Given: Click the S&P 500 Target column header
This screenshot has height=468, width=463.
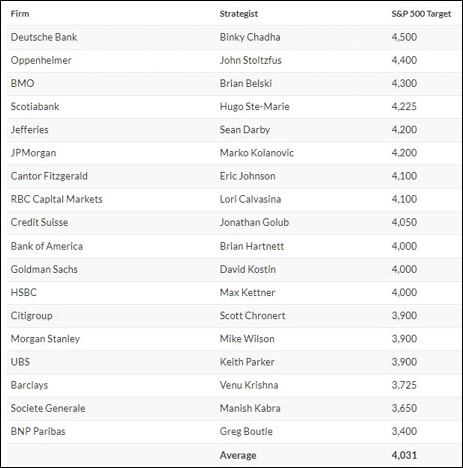Looking at the screenshot, I should (421, 14).
